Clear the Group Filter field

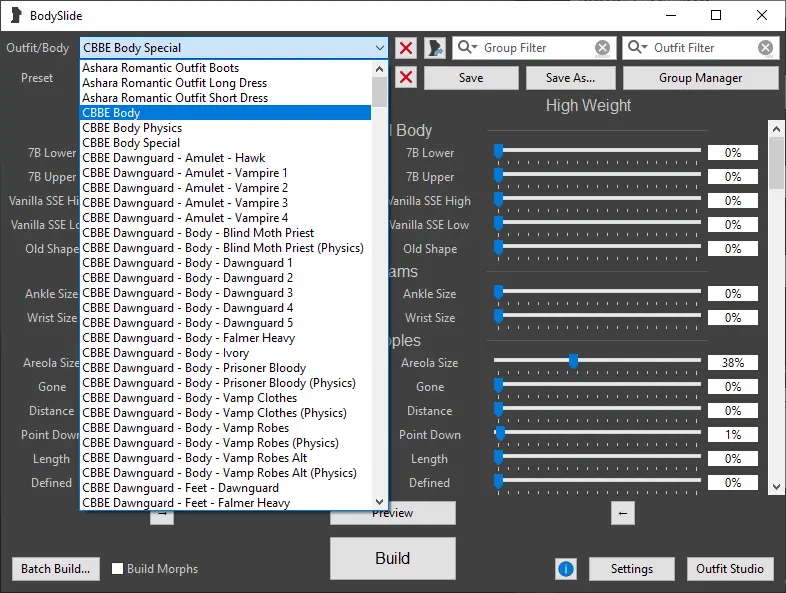tap(602, 48)
